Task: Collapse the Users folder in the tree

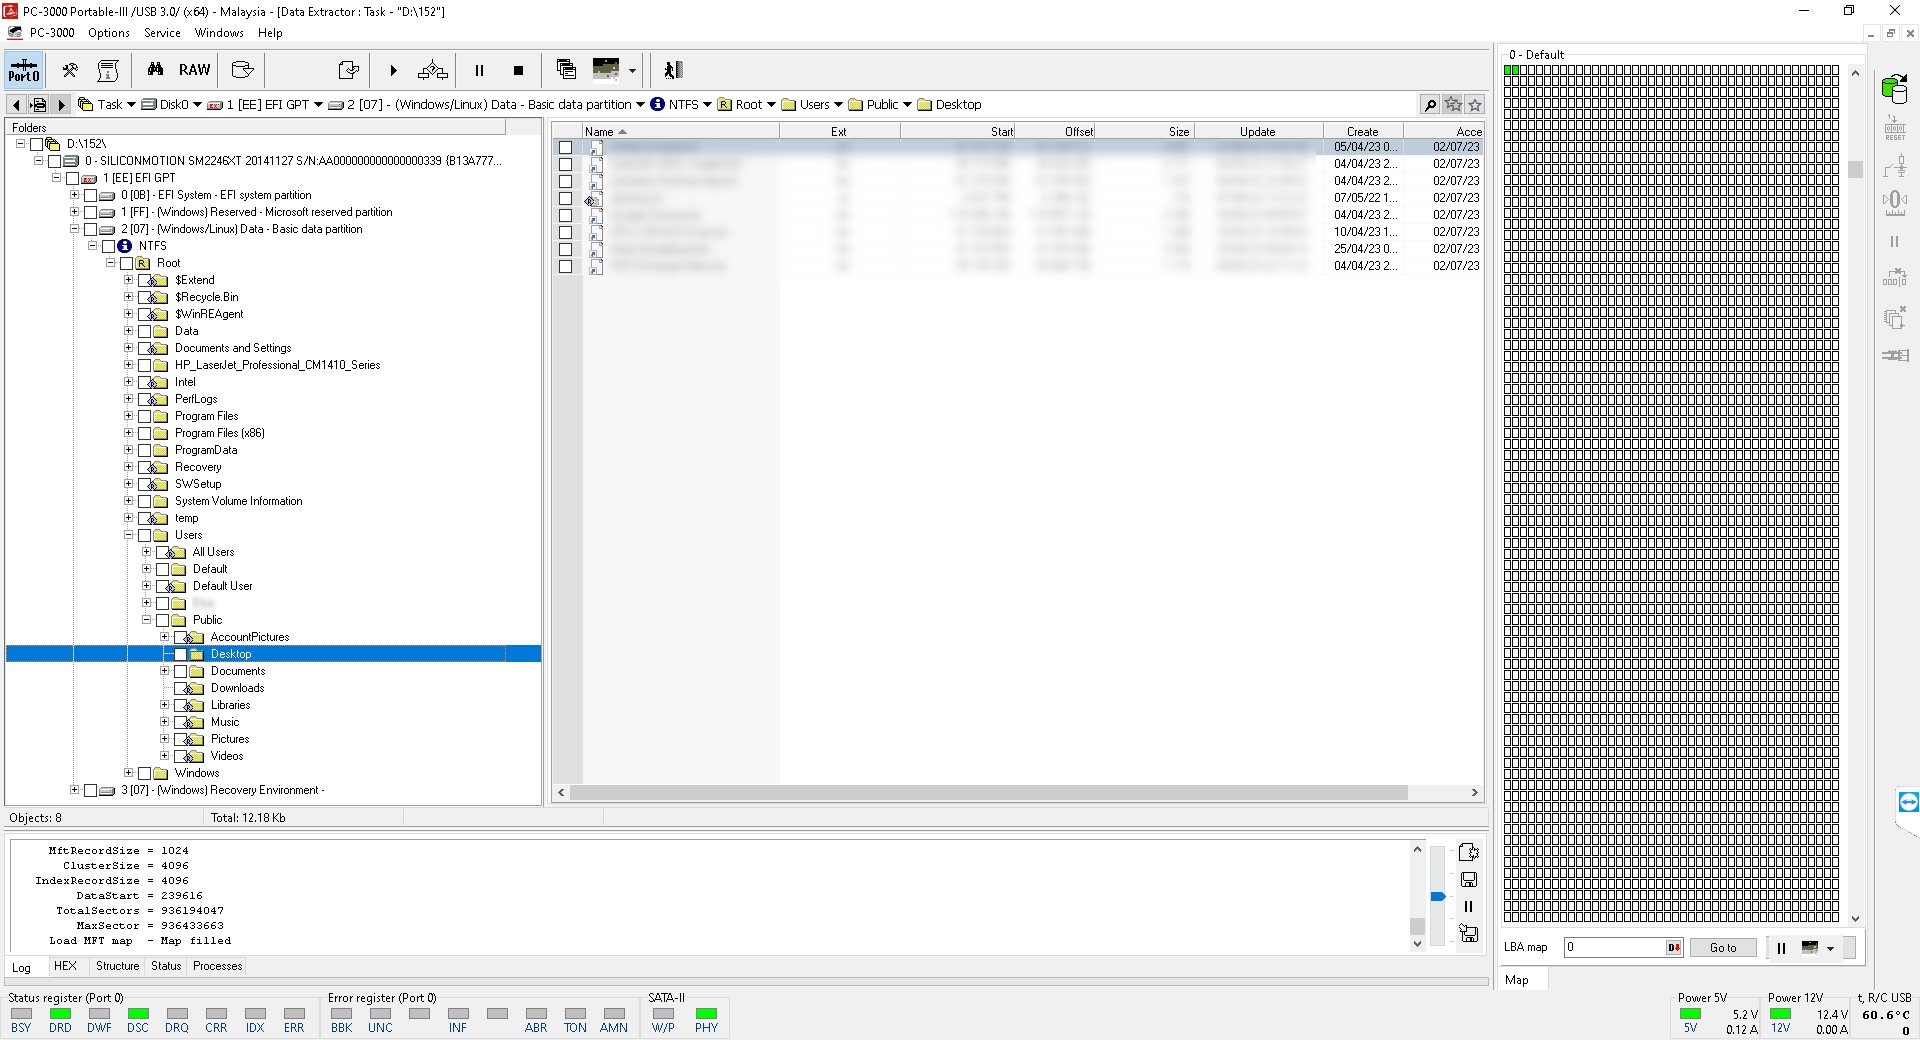Action: (128, 535)
